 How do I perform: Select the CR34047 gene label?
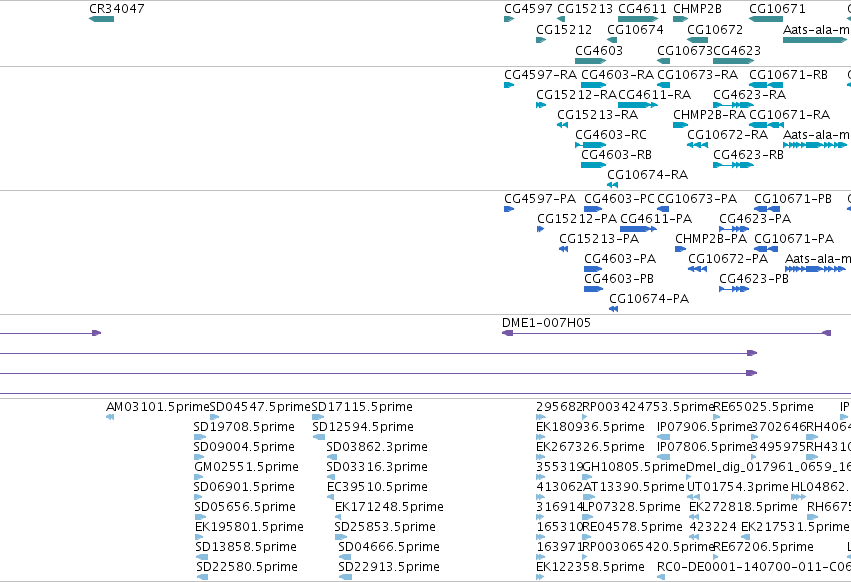click(x=117, y=9)
